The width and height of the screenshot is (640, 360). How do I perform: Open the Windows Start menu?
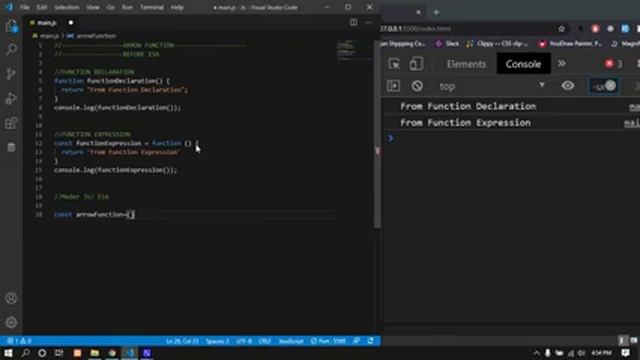8,353
